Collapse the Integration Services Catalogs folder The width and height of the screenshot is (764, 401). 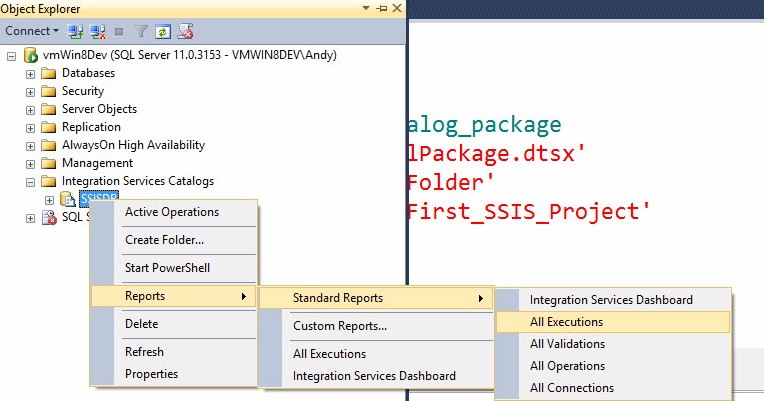click(30, 183)
